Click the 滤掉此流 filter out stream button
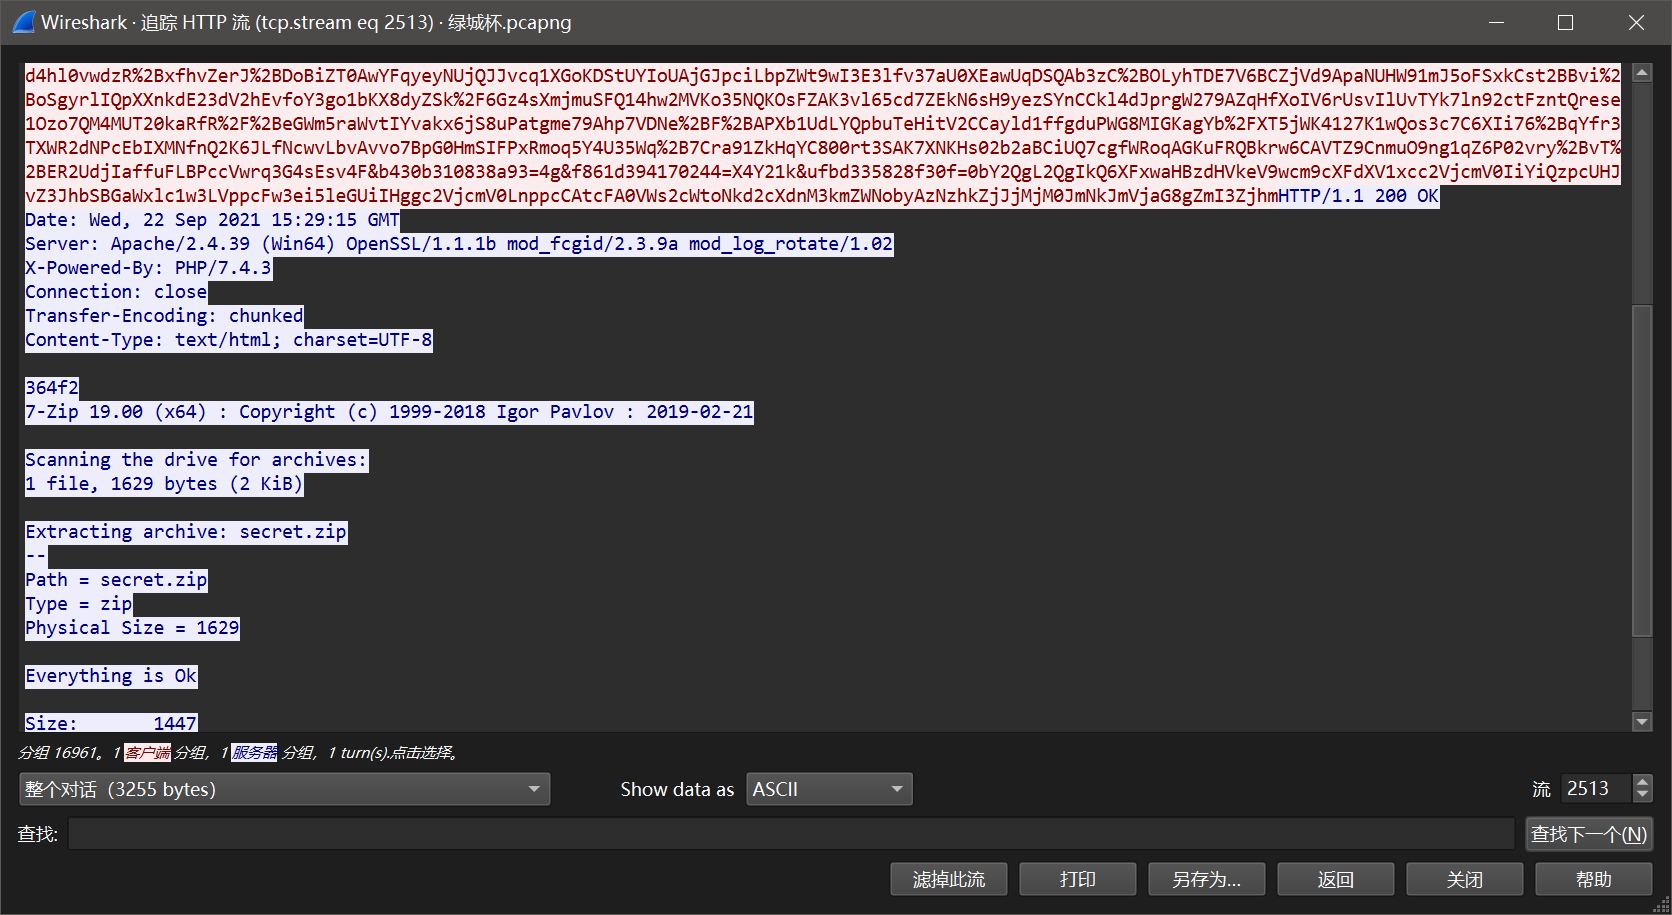Image resolution: width=1672 pixels, height=915 pixels. pos(948,879)
